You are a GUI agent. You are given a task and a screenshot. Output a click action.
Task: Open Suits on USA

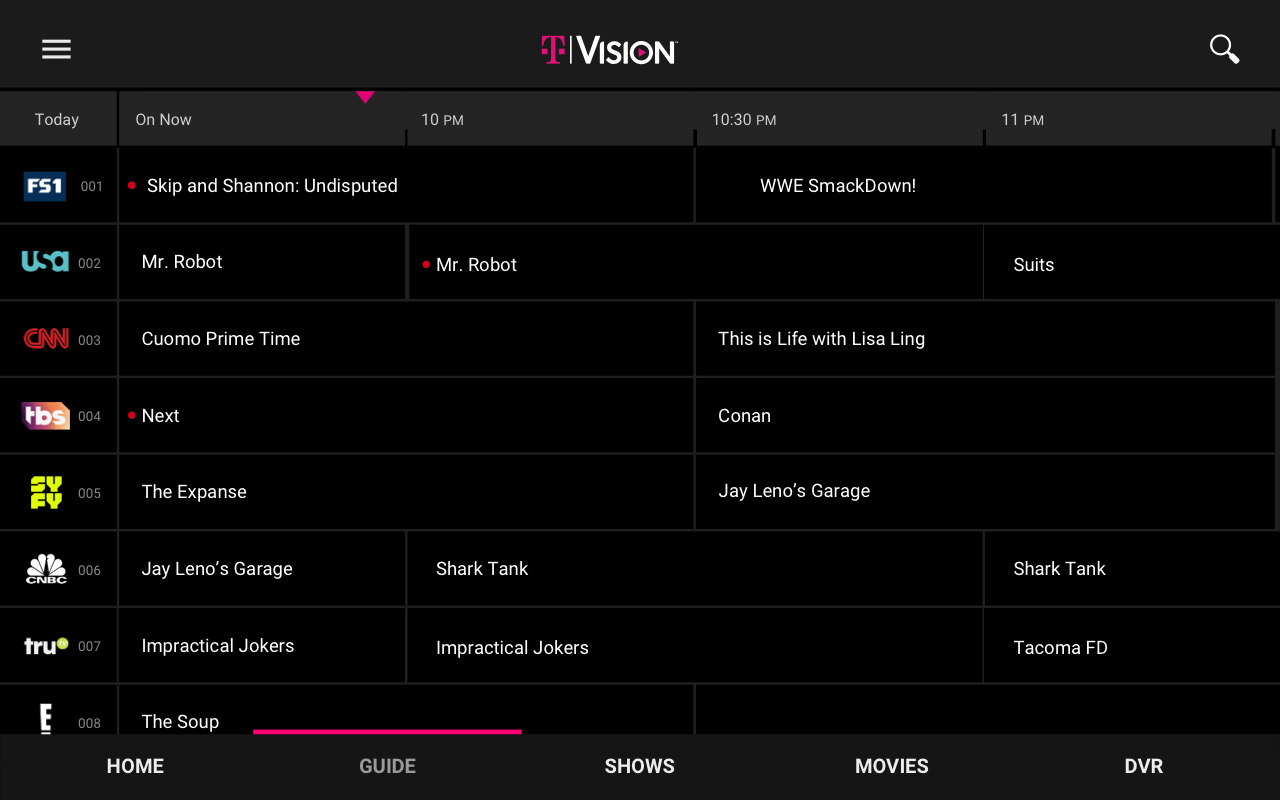tap(1132, 262)
